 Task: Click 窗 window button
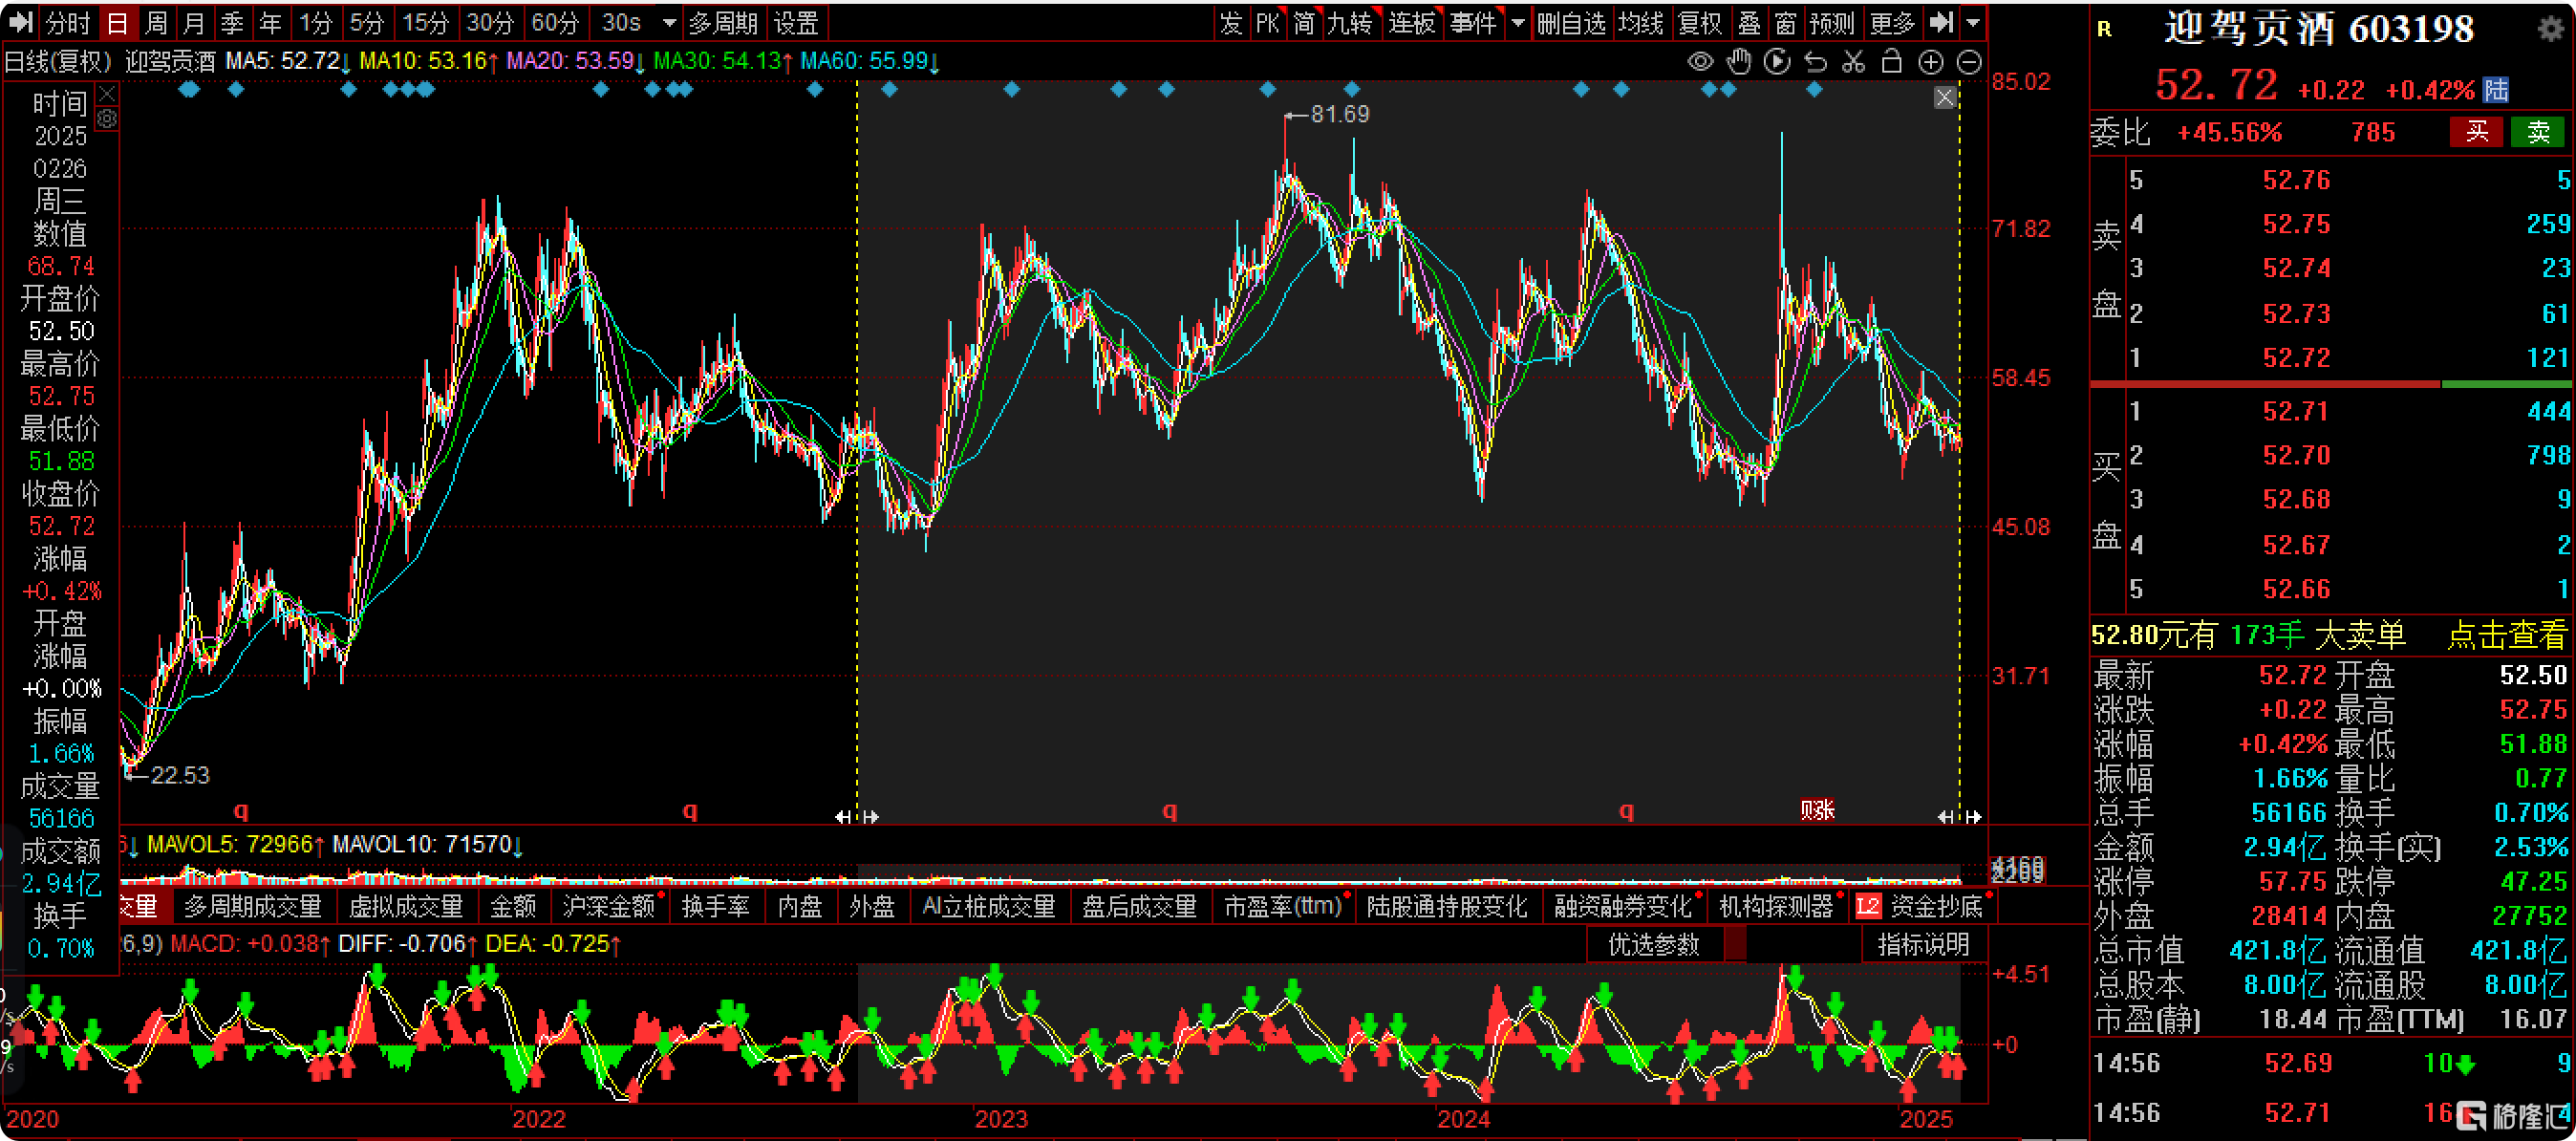(x=1786, y=22)
